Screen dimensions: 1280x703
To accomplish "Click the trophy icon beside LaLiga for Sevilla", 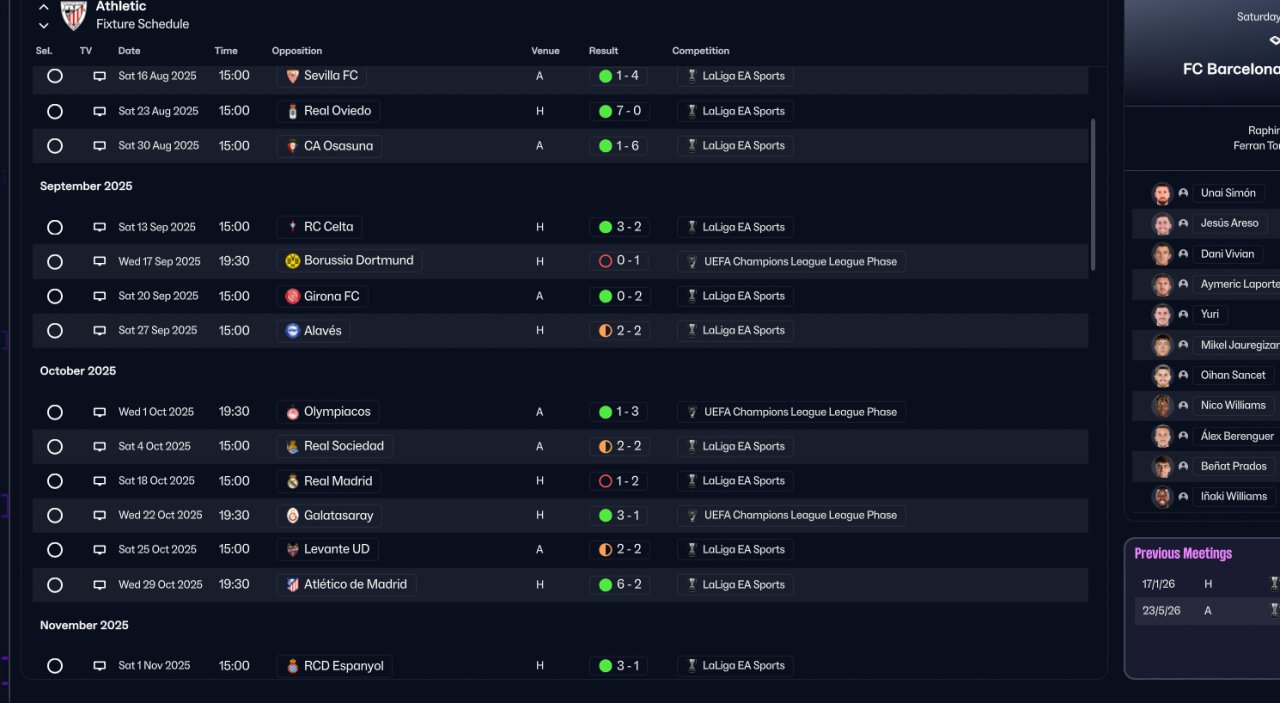I will (x=691, y=76).
